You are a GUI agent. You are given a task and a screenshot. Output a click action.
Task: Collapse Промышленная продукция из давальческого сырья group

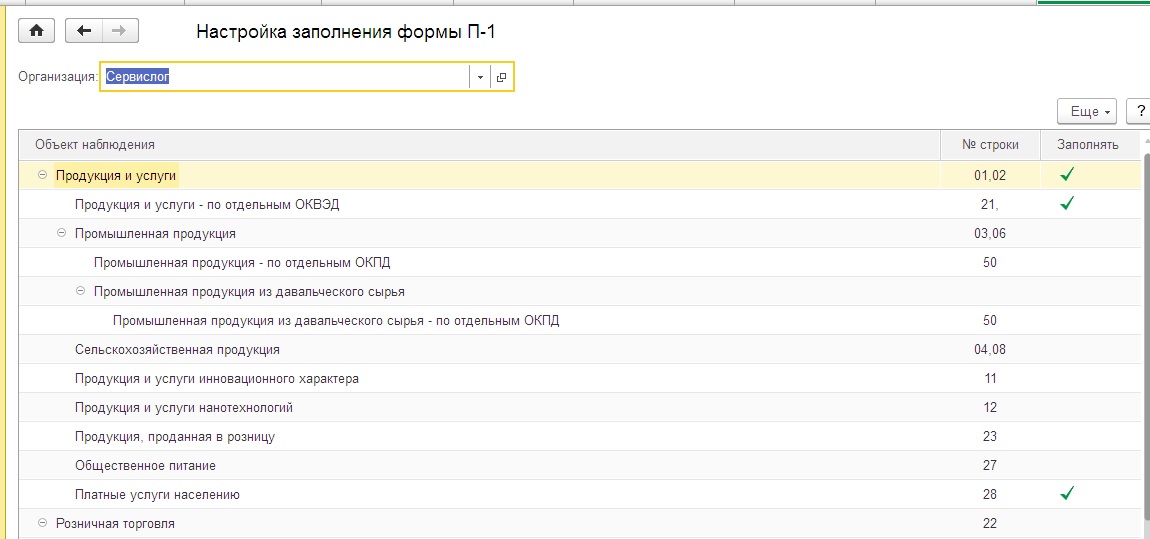pyautogui.click(x=81, y=291)
